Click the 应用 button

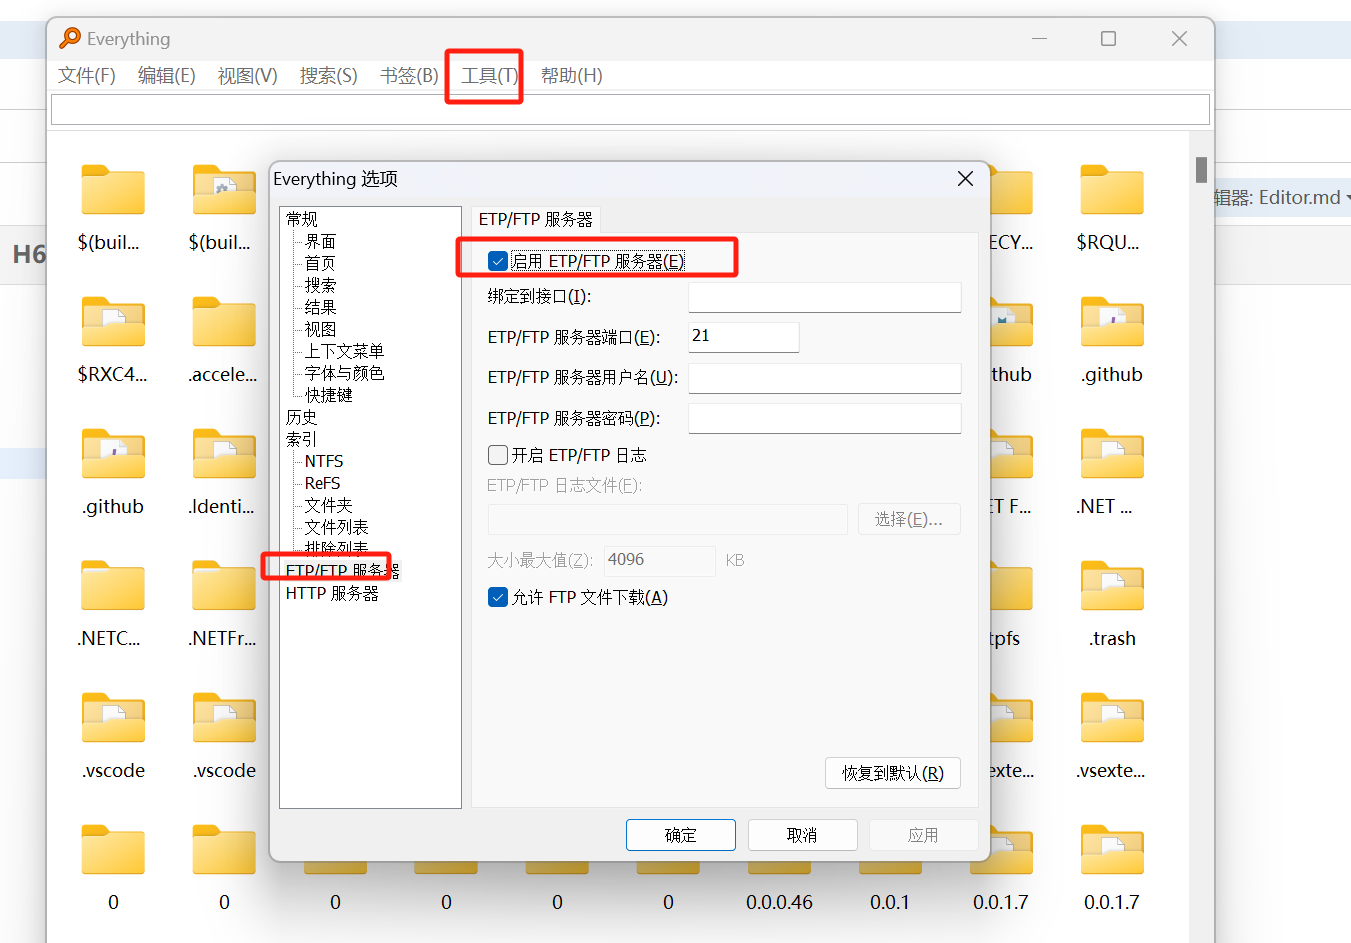(923, 835)
